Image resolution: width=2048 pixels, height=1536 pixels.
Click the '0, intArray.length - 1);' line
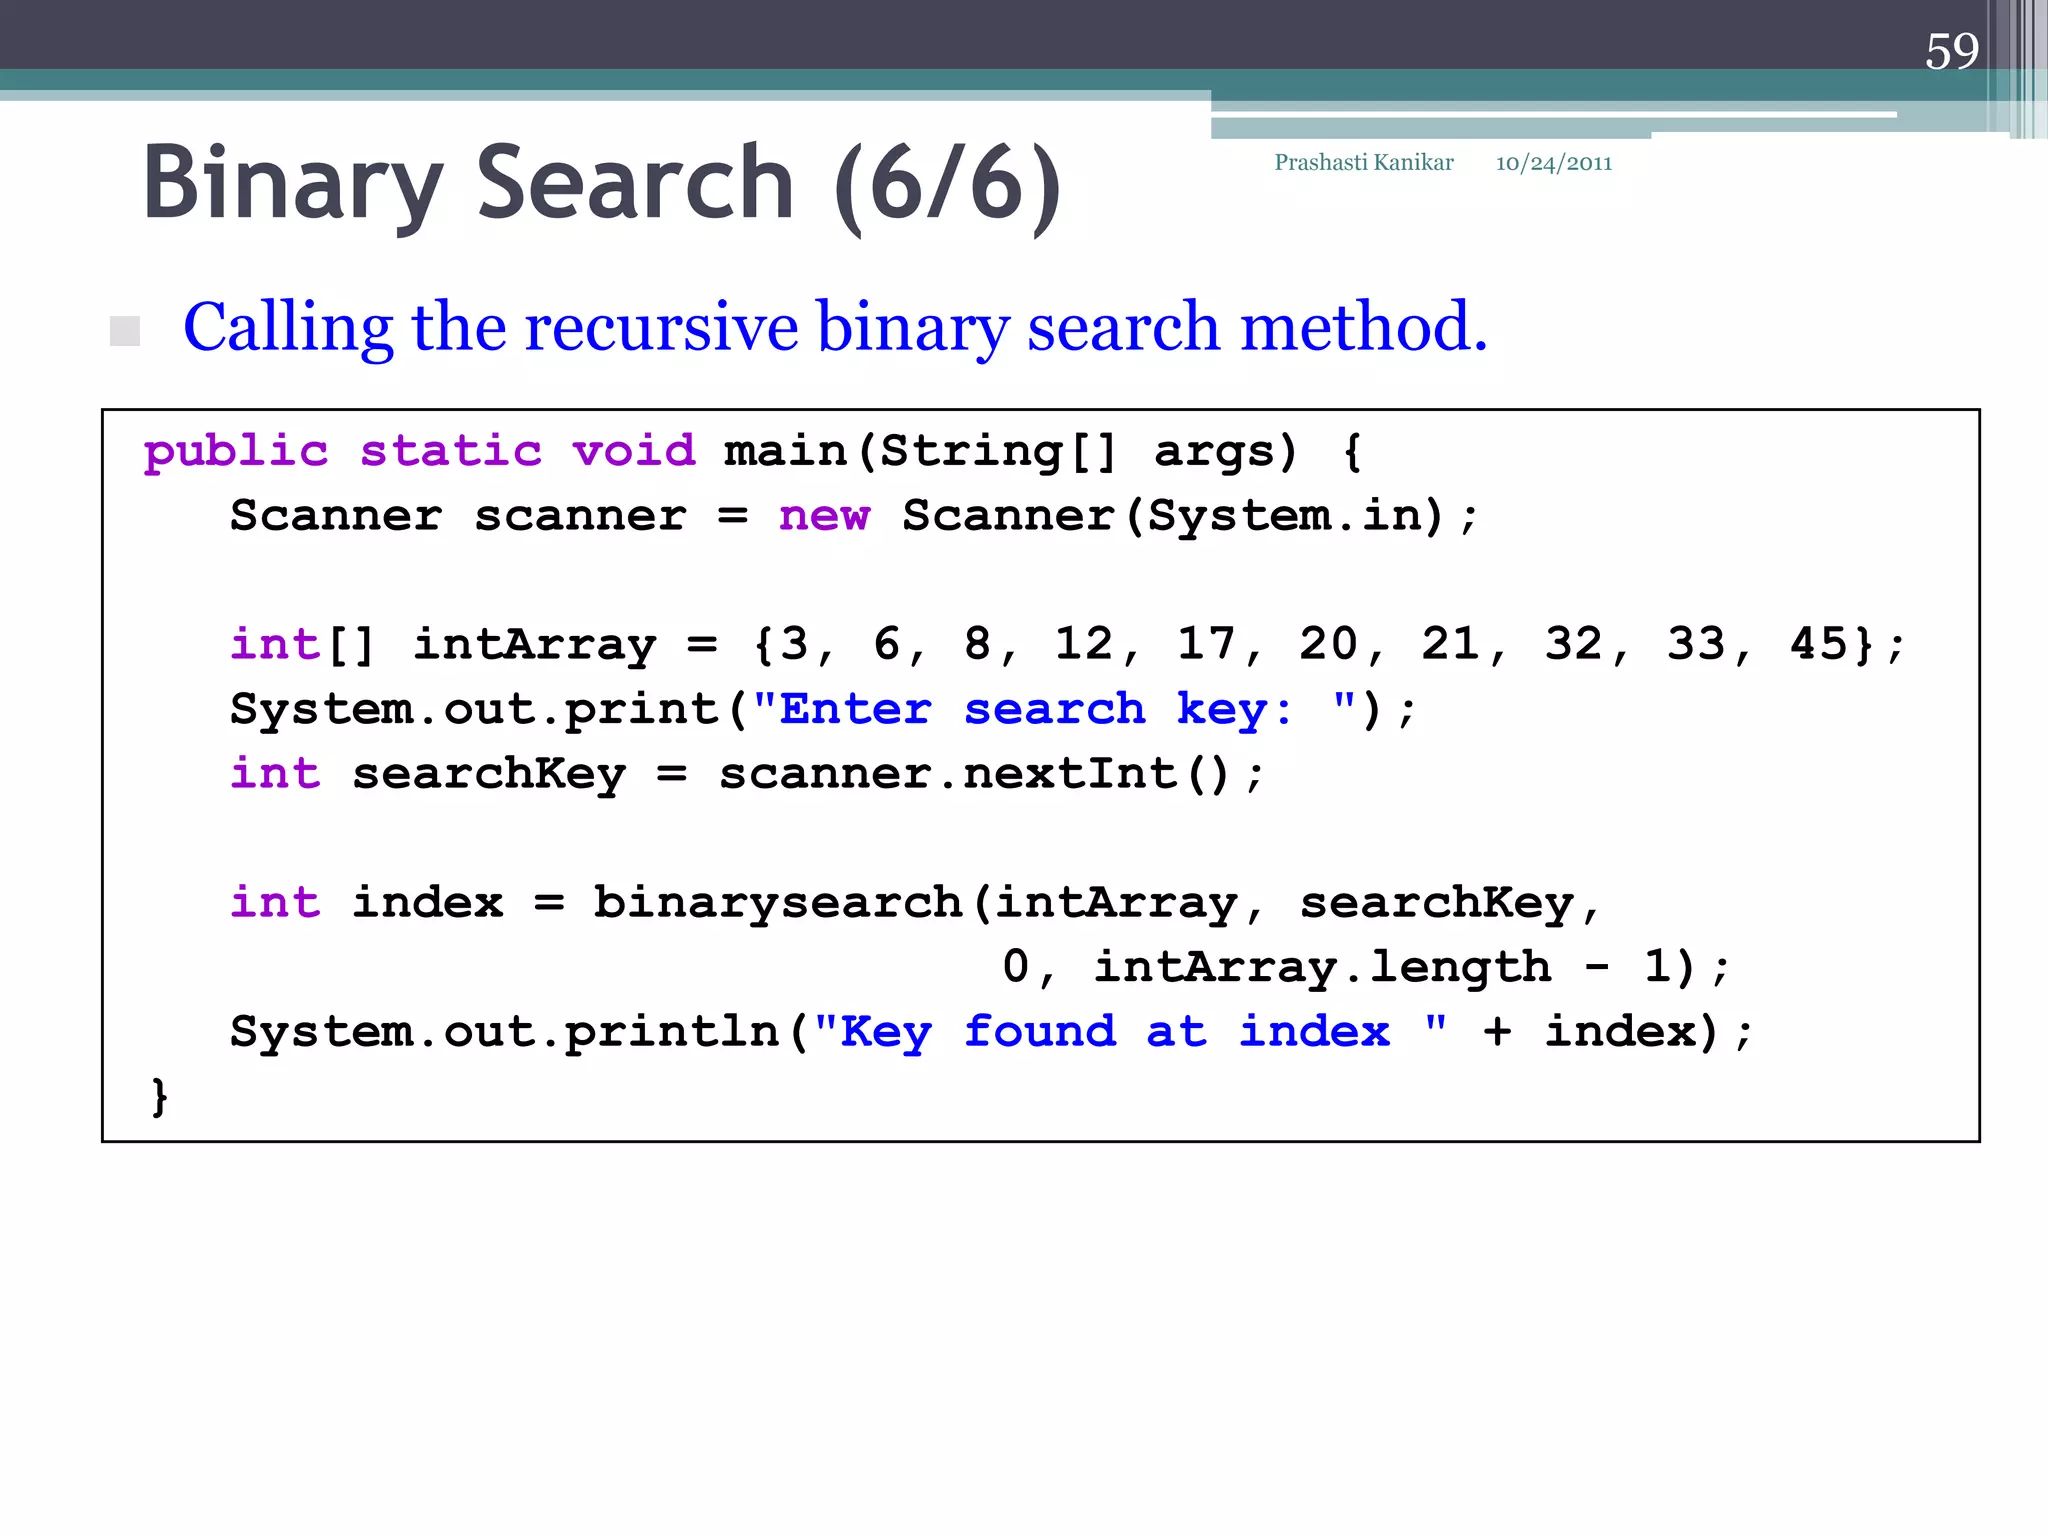pyautogui.click(x=1365, y=967)
